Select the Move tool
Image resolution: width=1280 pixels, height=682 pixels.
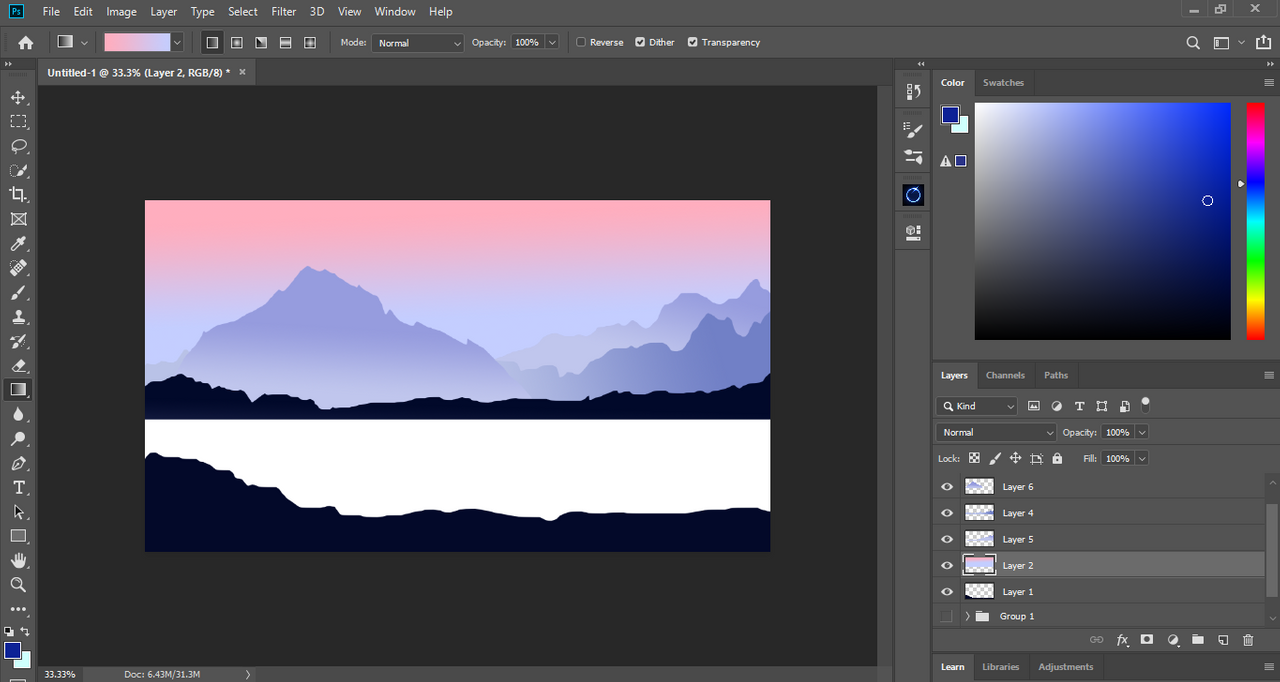click(18, 97)
